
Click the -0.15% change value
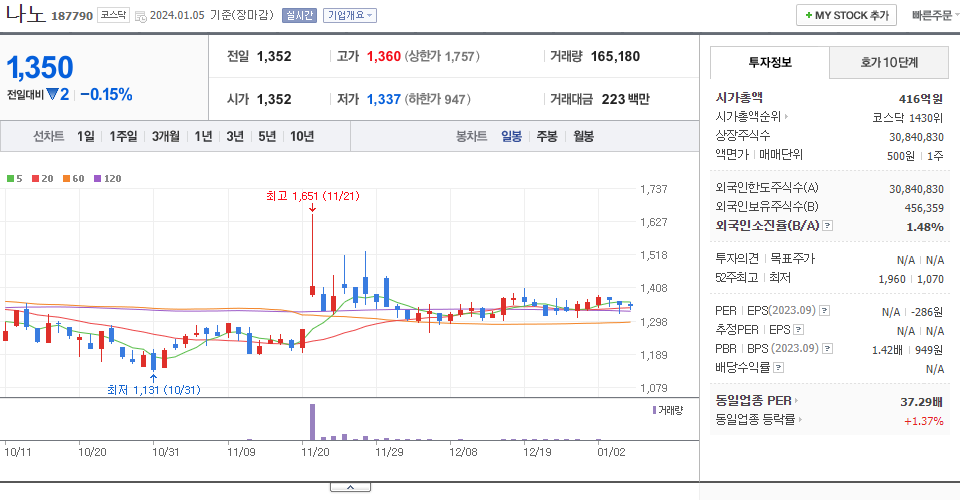pyautogui.click(x=106, y=95)
